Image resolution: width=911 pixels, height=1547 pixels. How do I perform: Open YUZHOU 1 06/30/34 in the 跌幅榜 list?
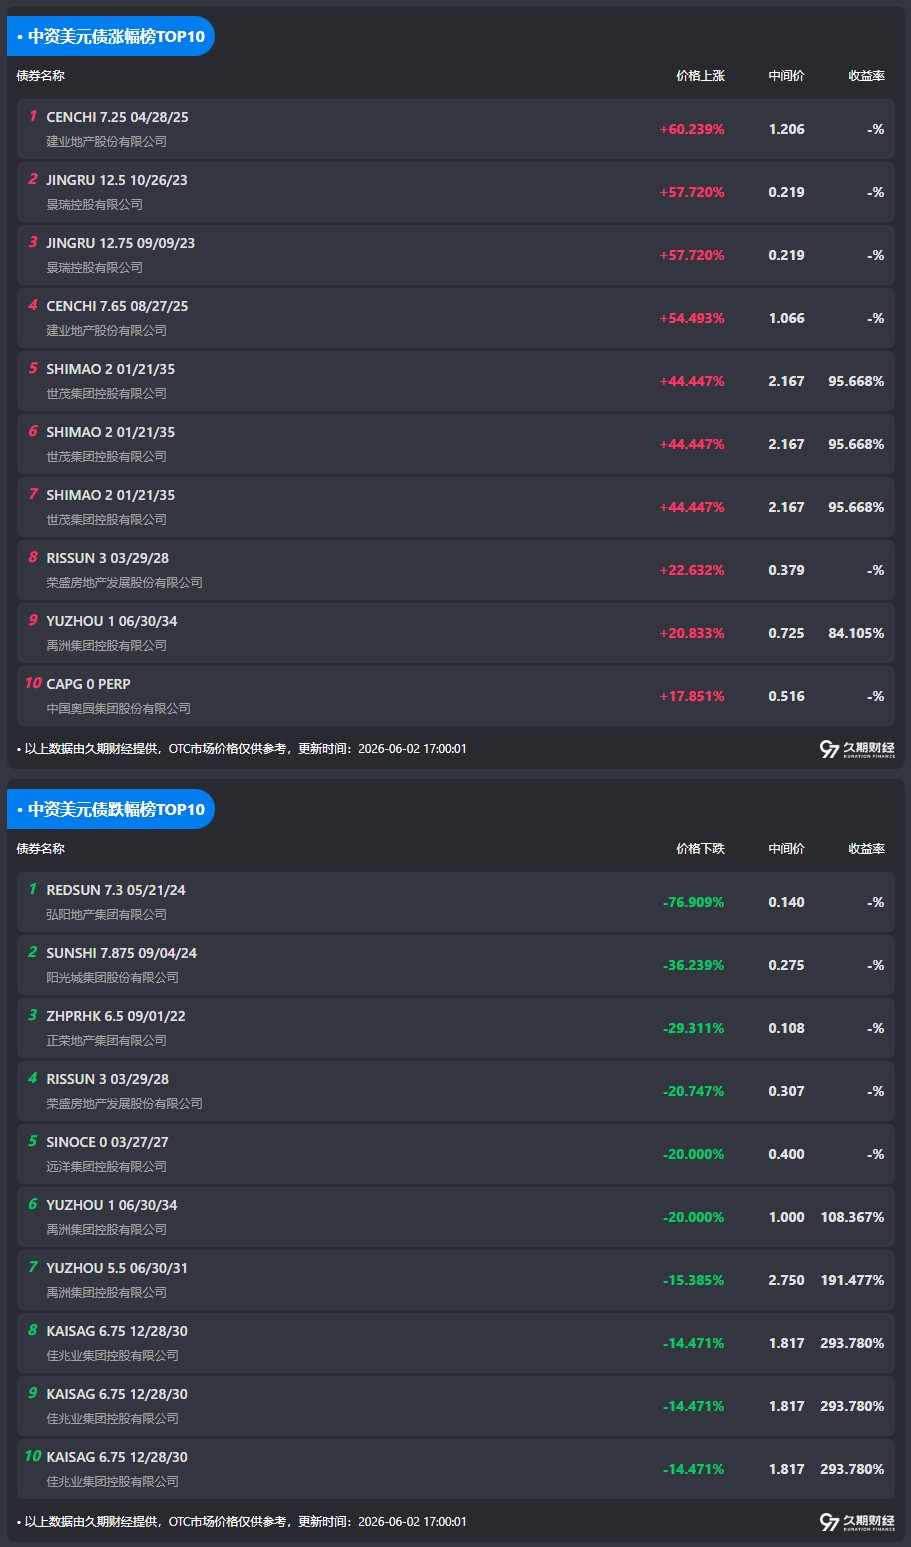(112, 1205)
